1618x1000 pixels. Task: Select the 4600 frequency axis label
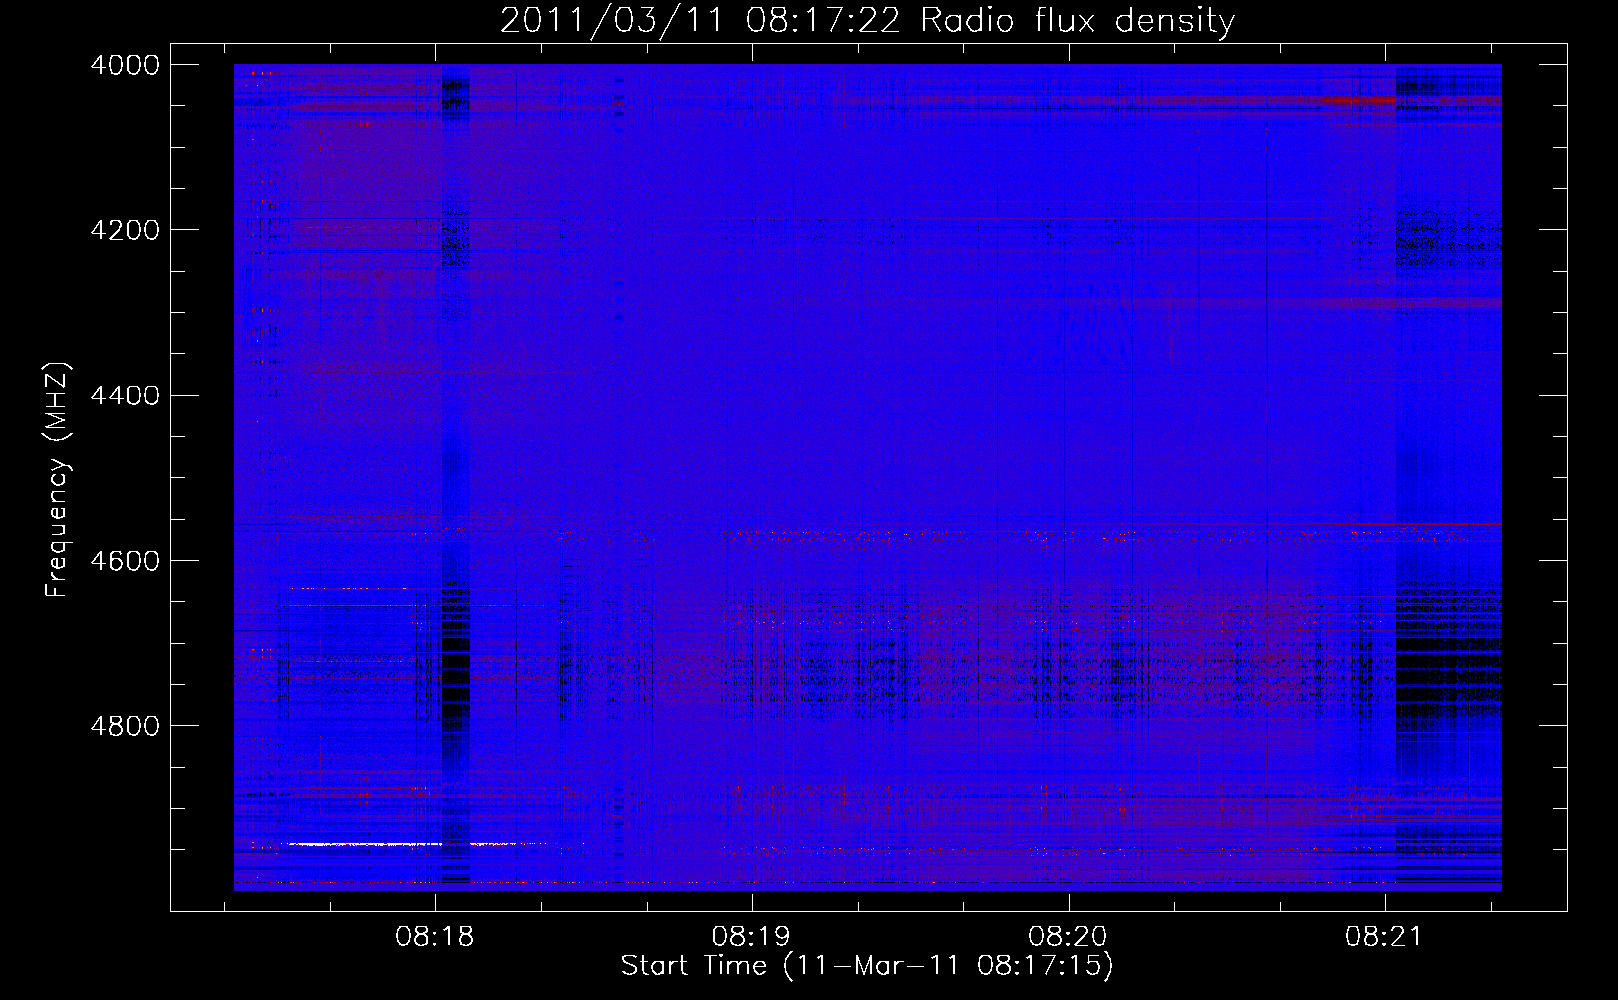coord(125,561)
